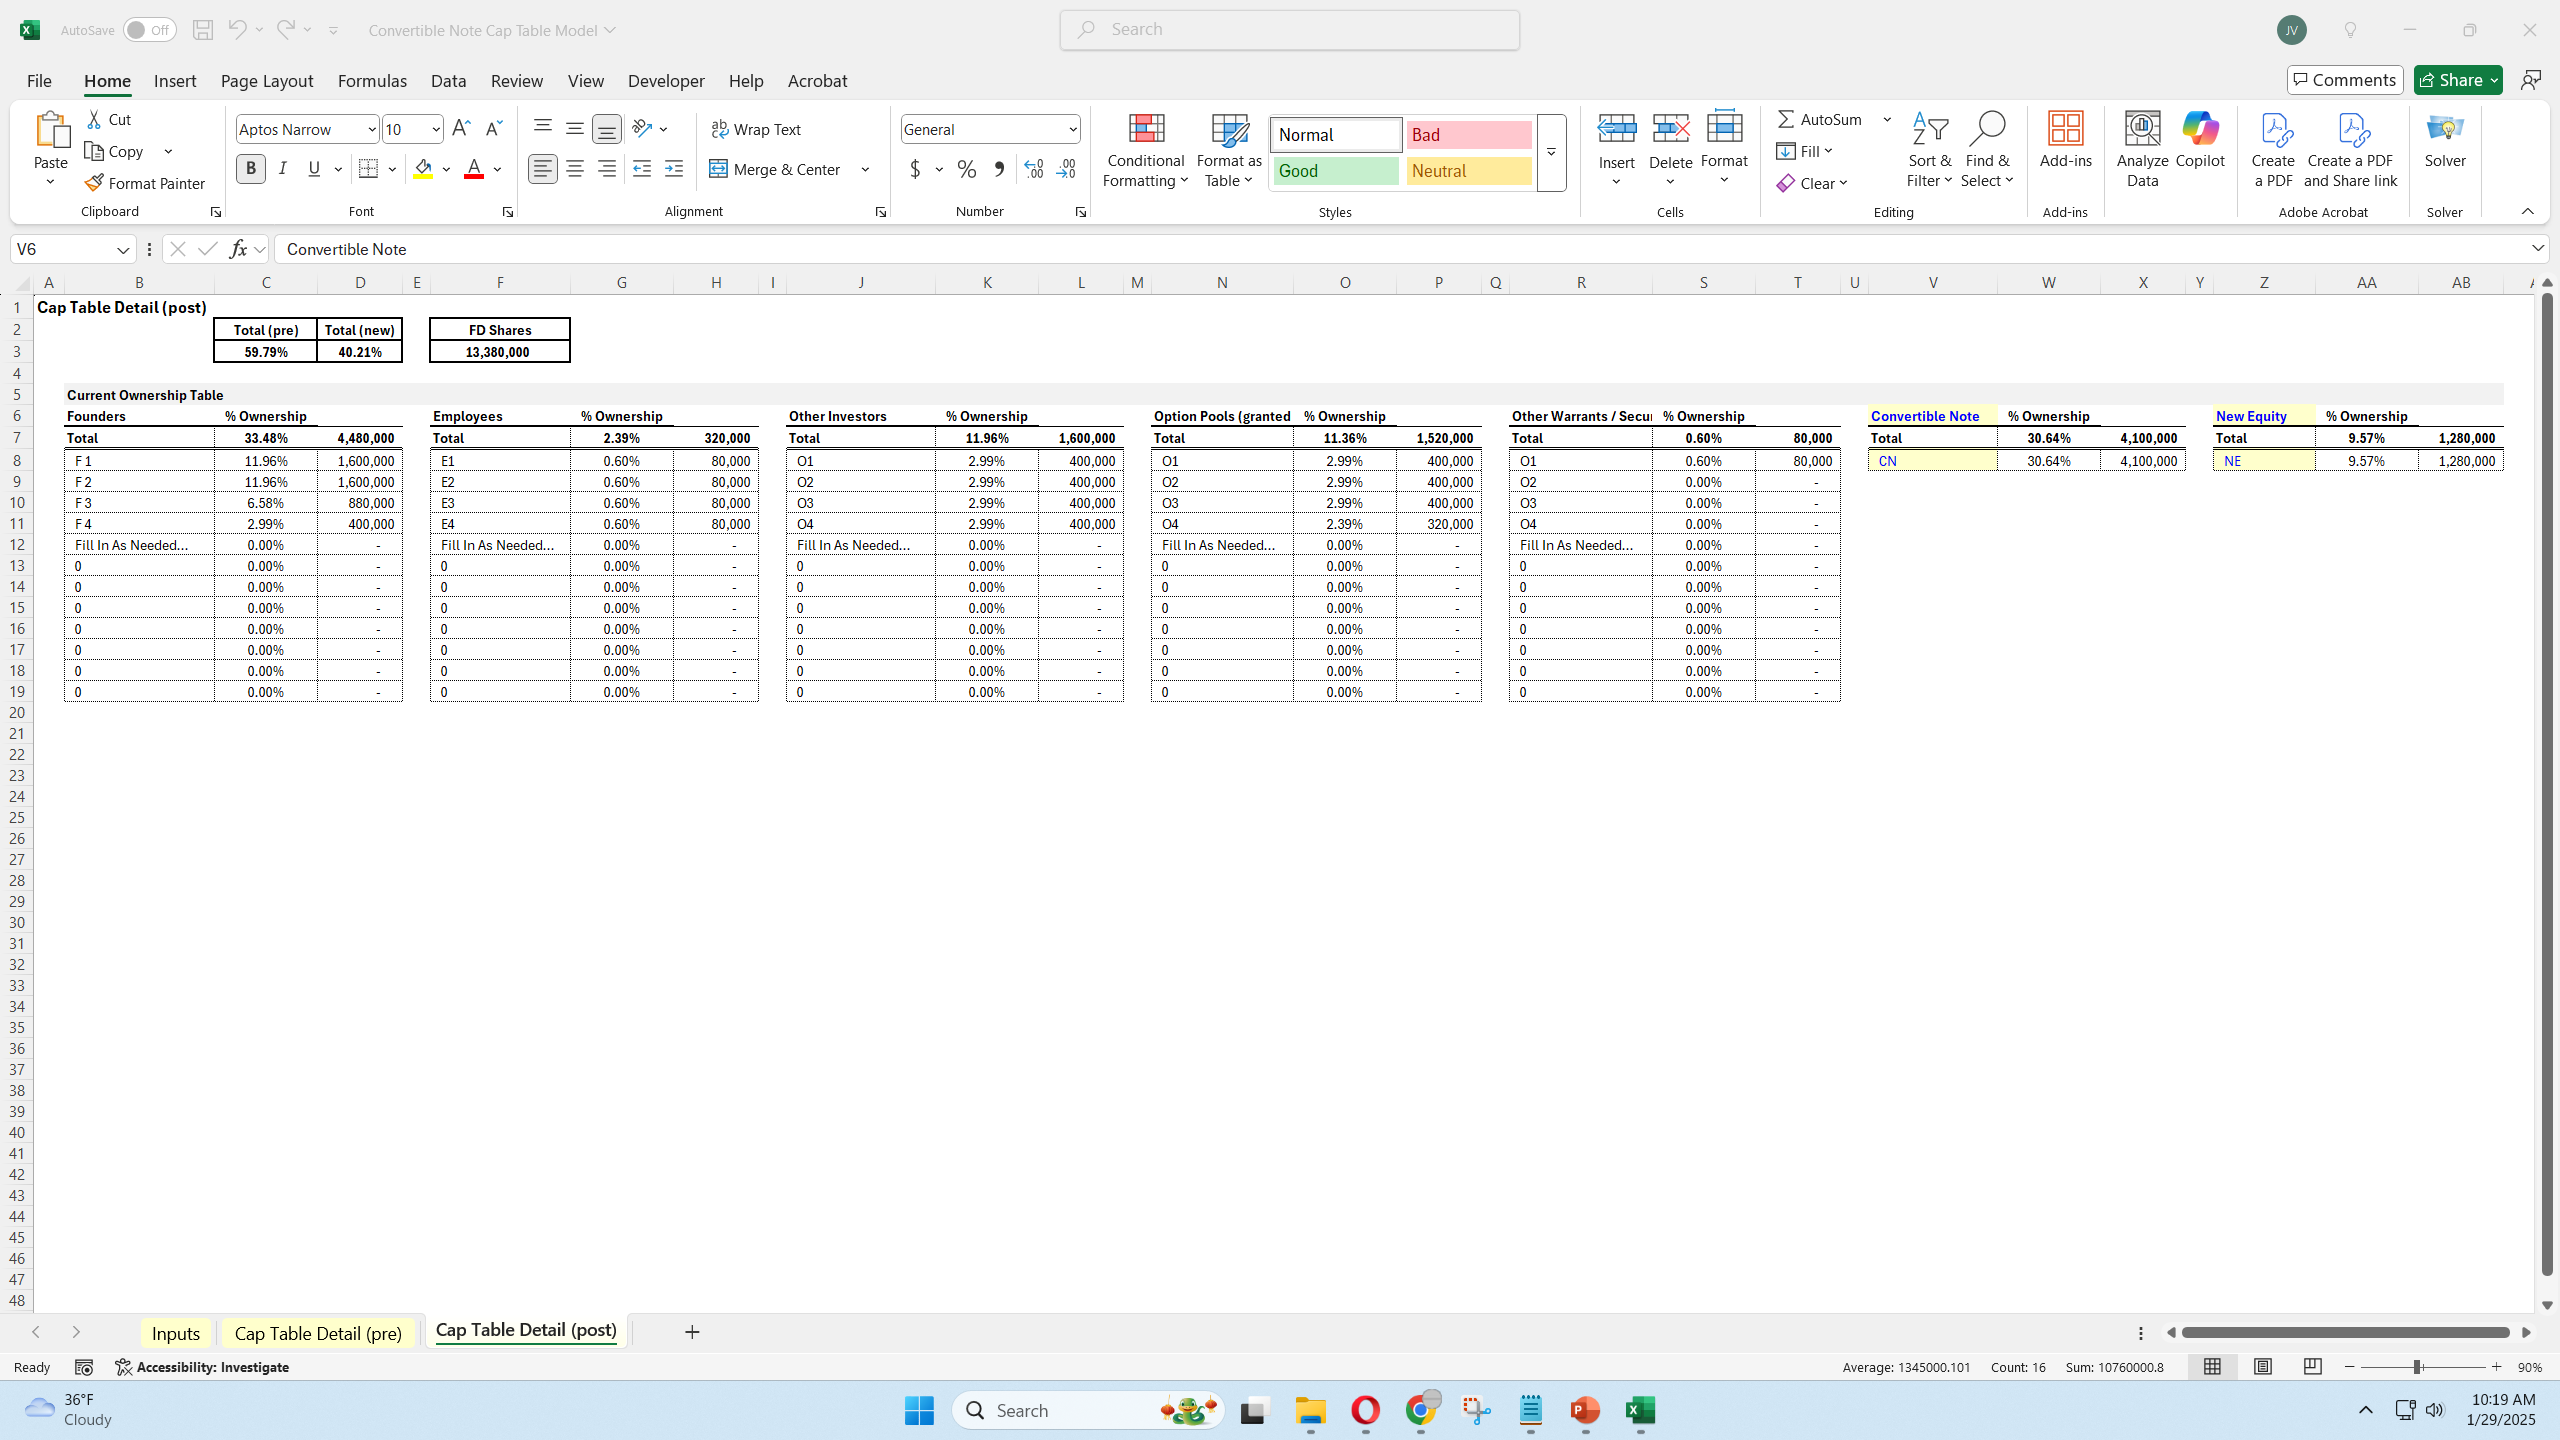The width and height of the screenshot is (2560, 1440).
Task: Open the Copilot pane
Action: point(2200,140)
